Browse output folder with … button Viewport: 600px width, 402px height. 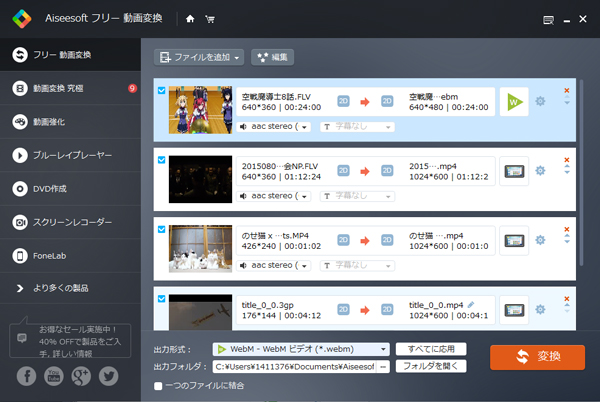[x=383, y=367]
